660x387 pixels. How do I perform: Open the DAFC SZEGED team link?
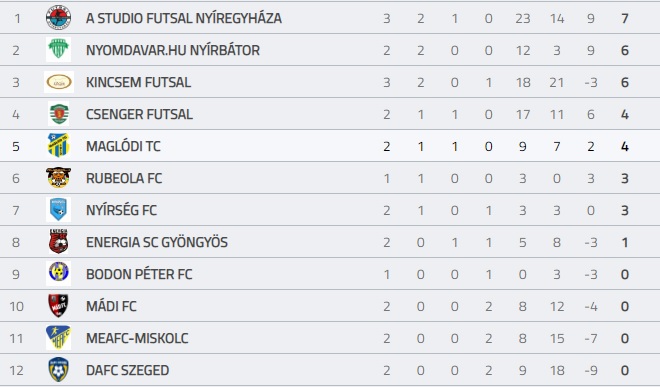click(128, 371)
